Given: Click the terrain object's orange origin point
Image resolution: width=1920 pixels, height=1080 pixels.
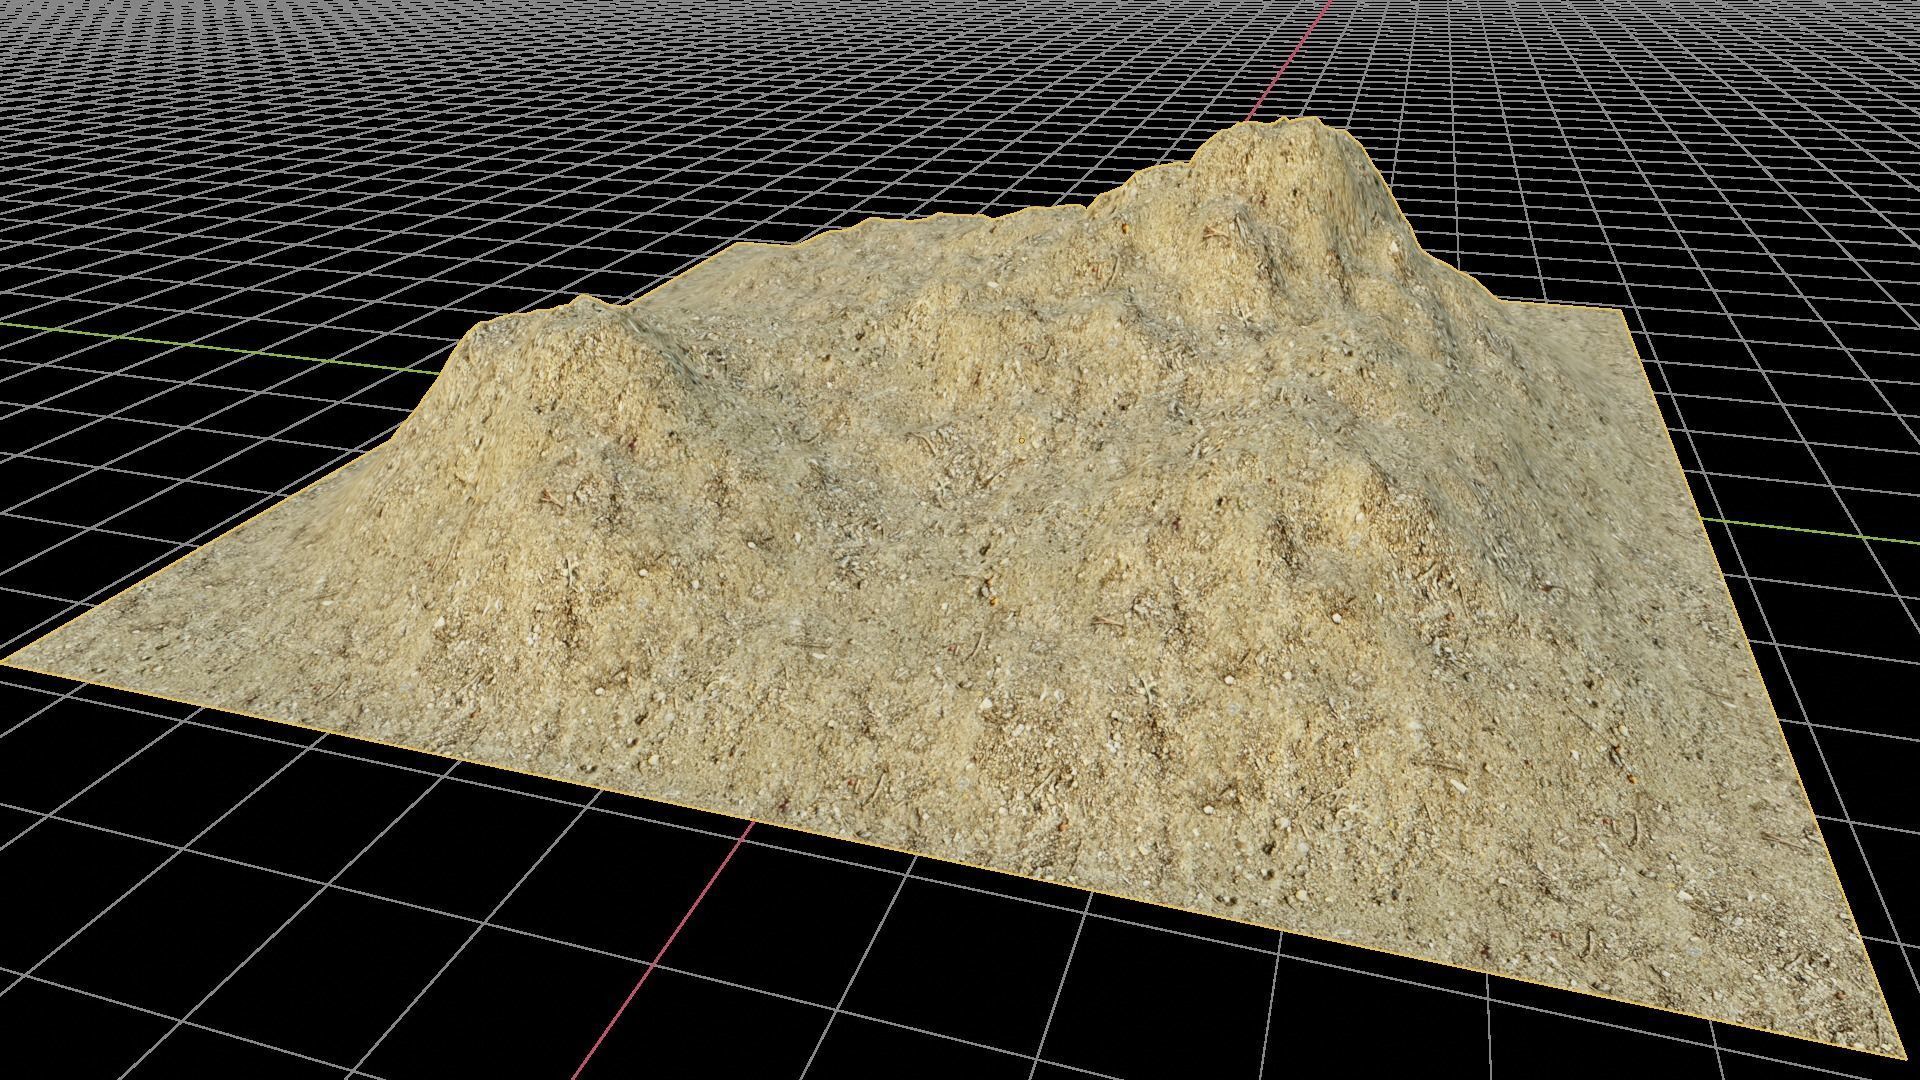Looking at the screenshot, I should pos(1022,440).
